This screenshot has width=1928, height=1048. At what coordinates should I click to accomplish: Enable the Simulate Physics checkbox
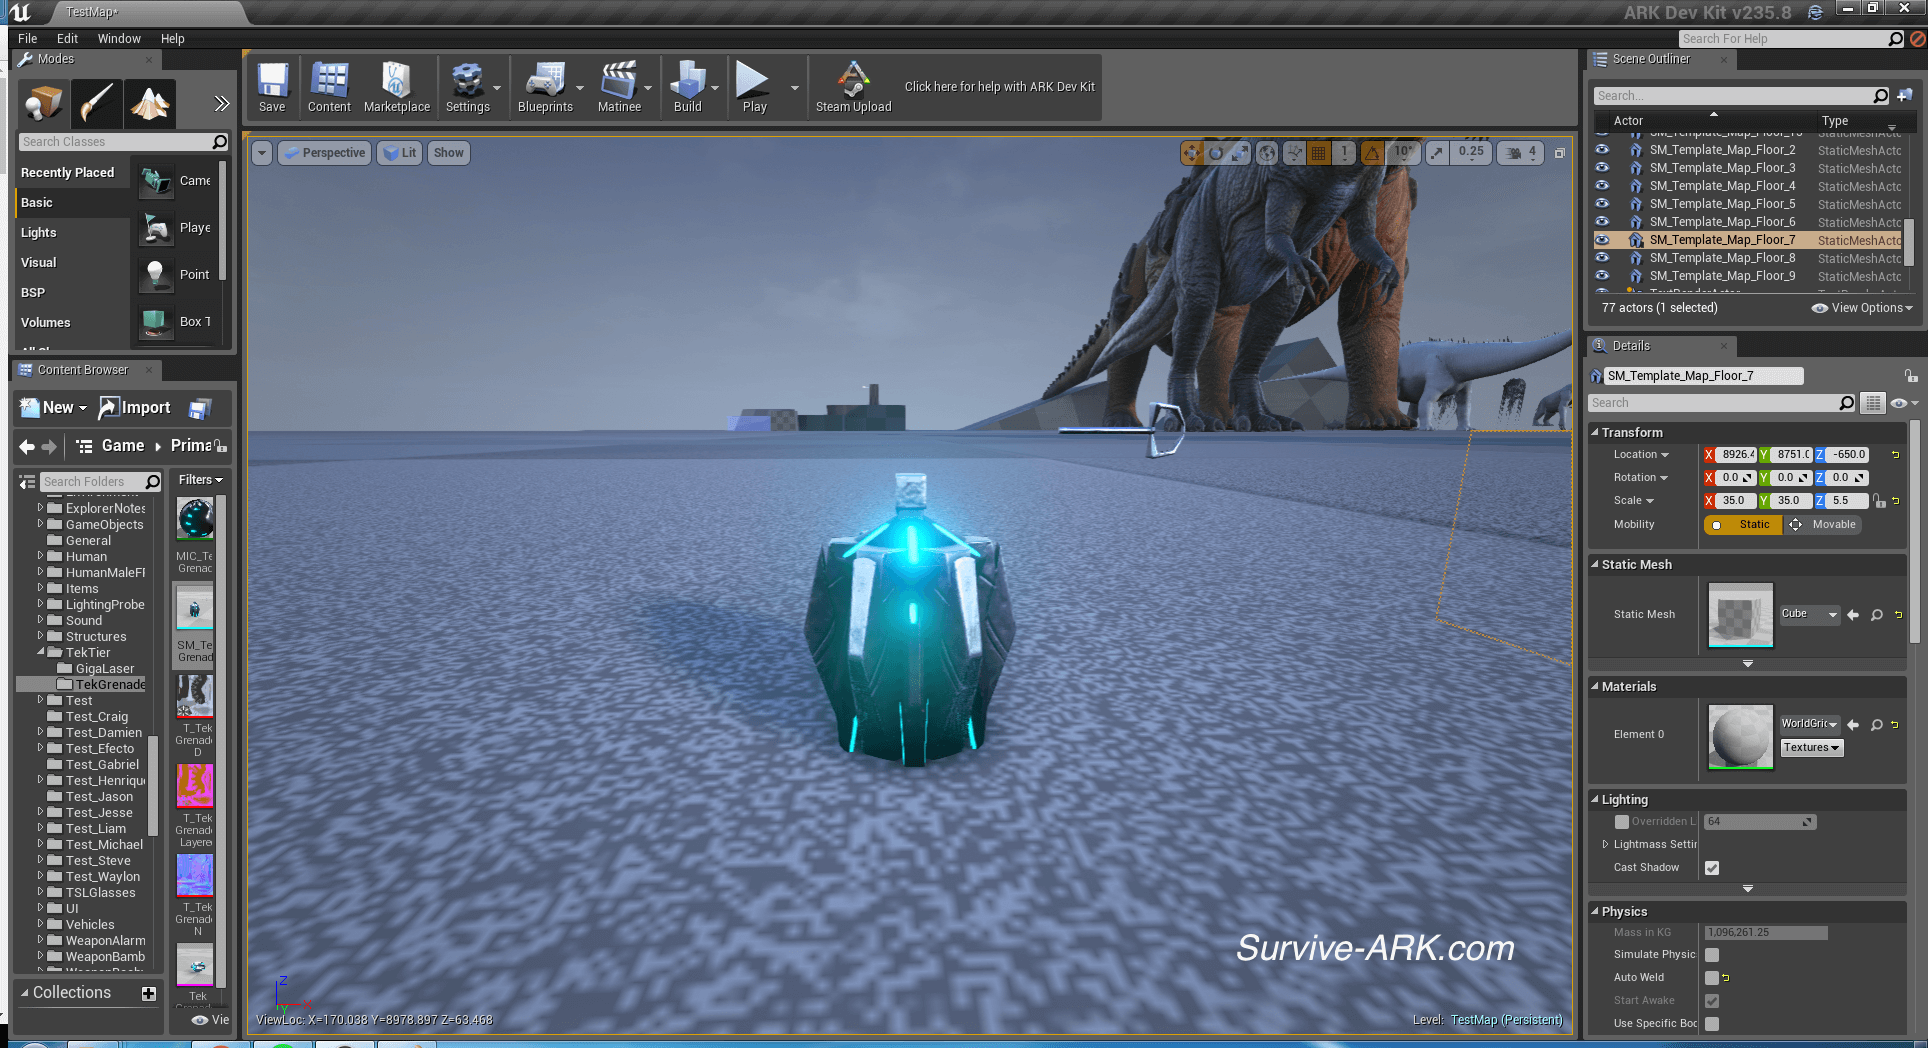click(x=1712, y=955)
